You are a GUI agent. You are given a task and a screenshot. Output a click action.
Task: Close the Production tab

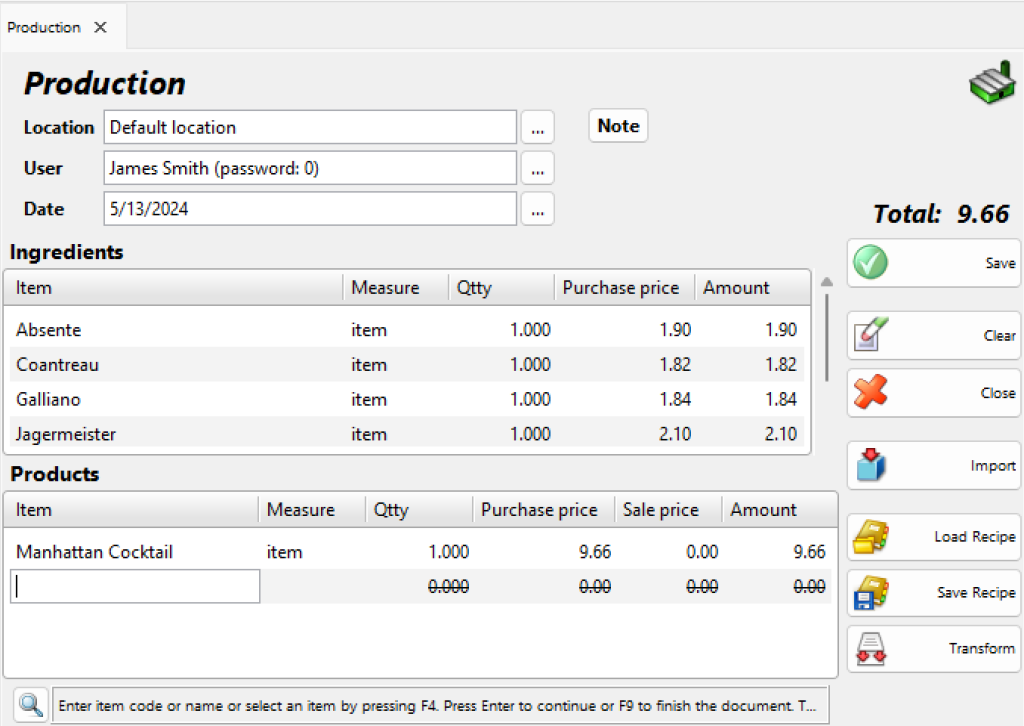pyautogui.click(x=100, y=28)
